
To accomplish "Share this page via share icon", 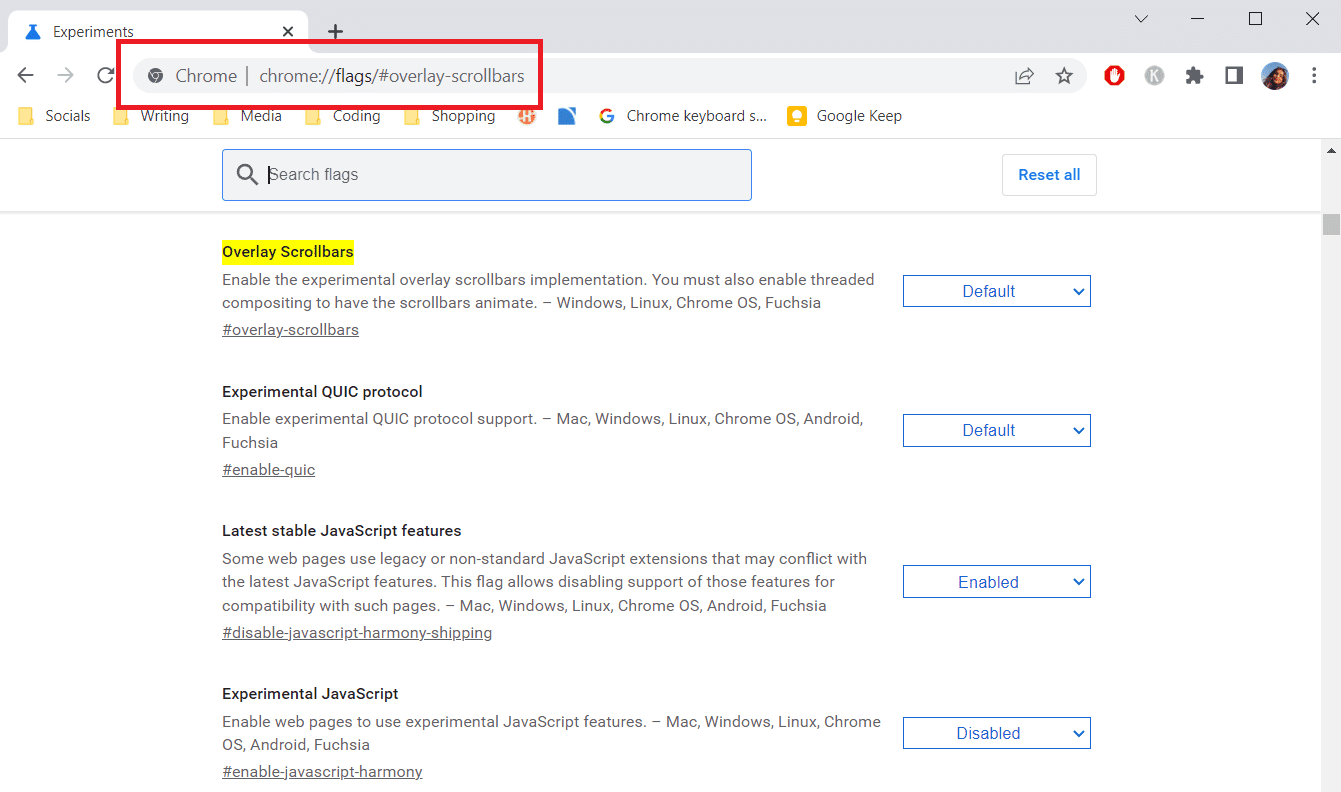I will point(1024,76).
